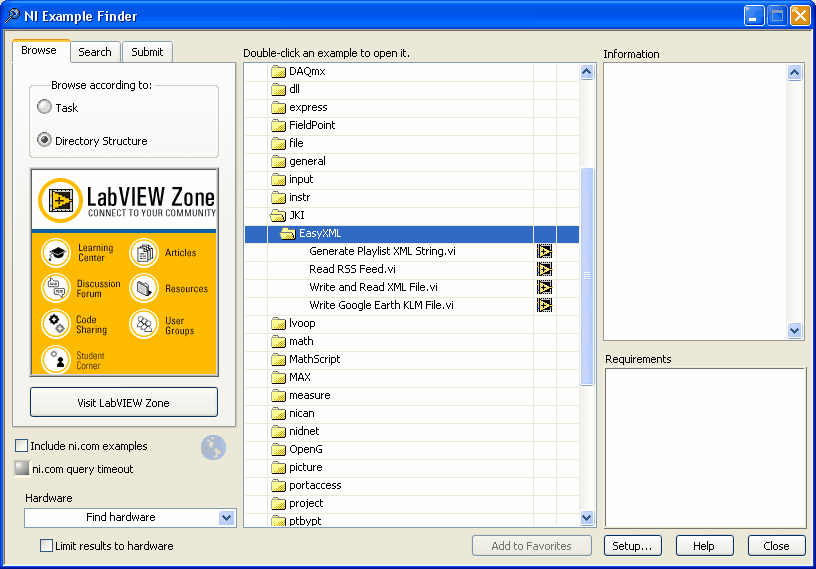Click VI icon for Write Google Earth KLM File.vi
This screenshot has width=816, height=569.
tap(544, 305)
